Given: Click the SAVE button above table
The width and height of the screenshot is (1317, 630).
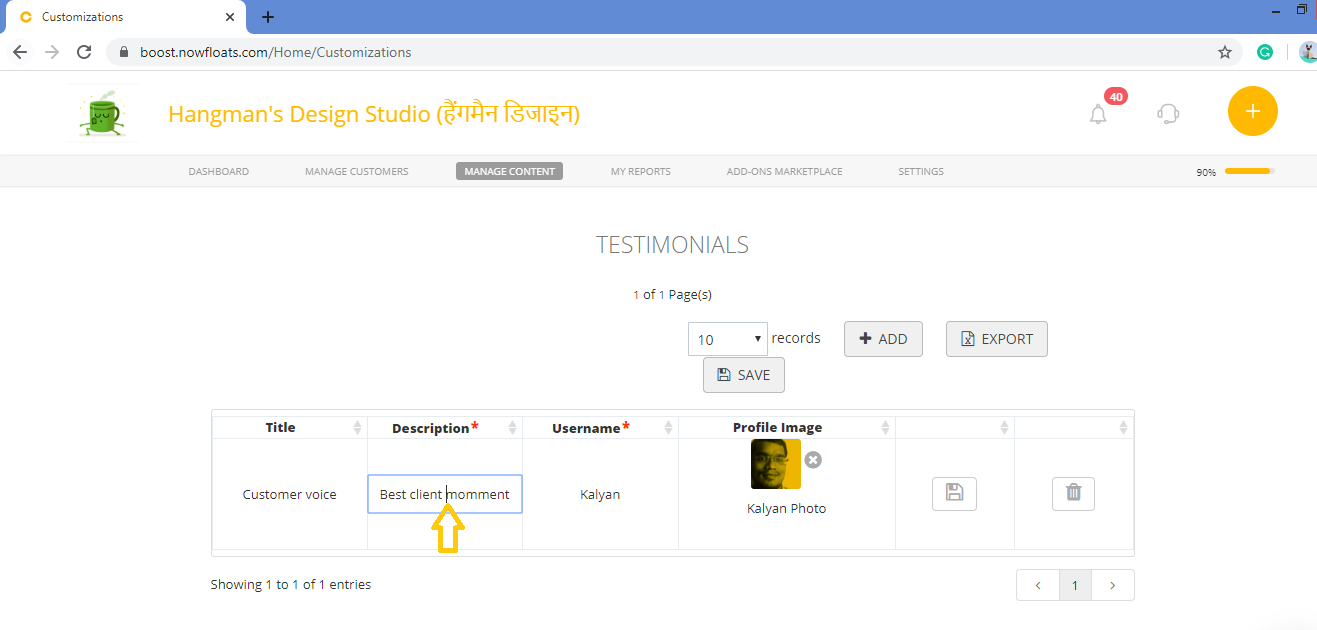Looking at the screenshot, I should coord(744,375).
